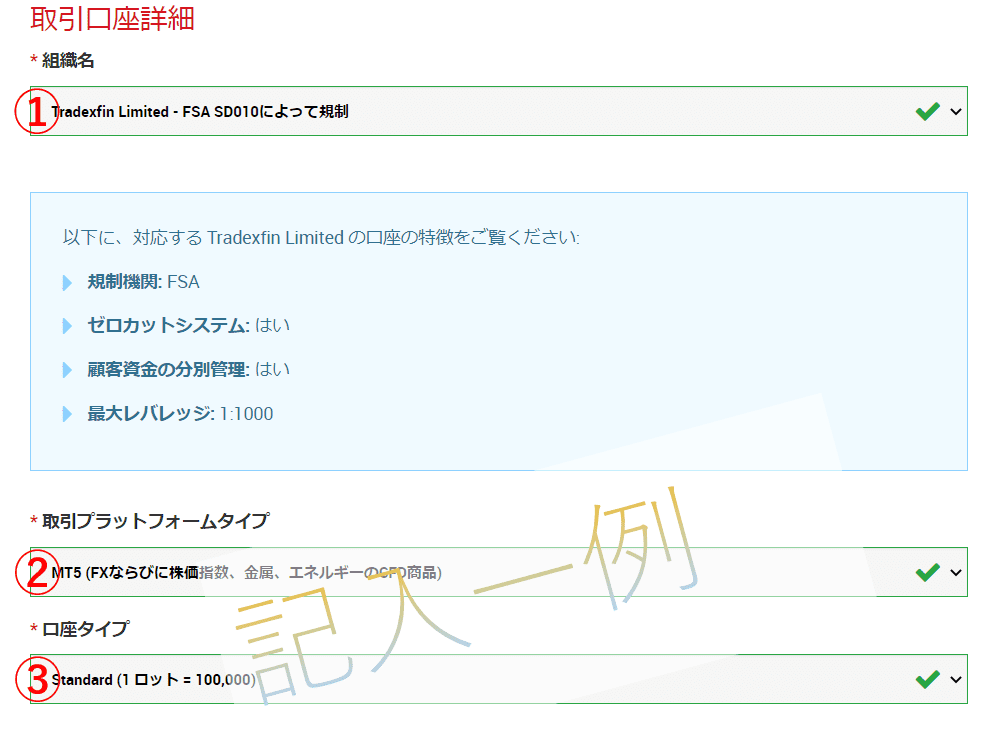Viewport: 981px width, 746px height.
Task: Click the blue arrow beside 最大レバレッジ
Action: 67,414
